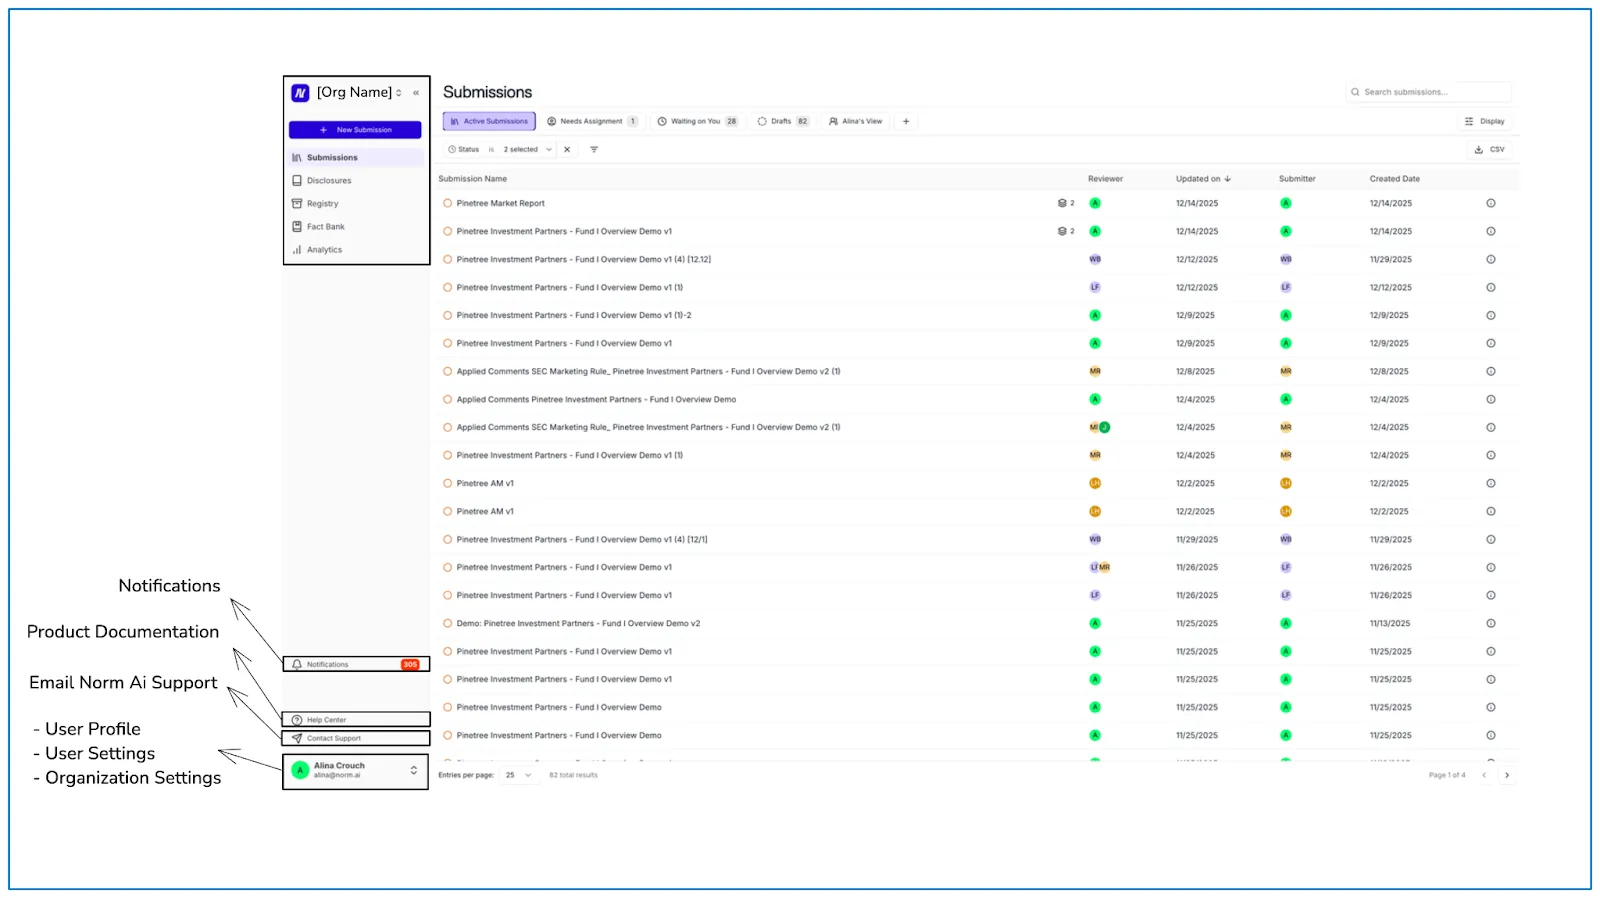This screenshot has width=1600, height=898.
Task: Click the add-filter funnel icon
Action: pyautogui.click(x=594, y=150)
